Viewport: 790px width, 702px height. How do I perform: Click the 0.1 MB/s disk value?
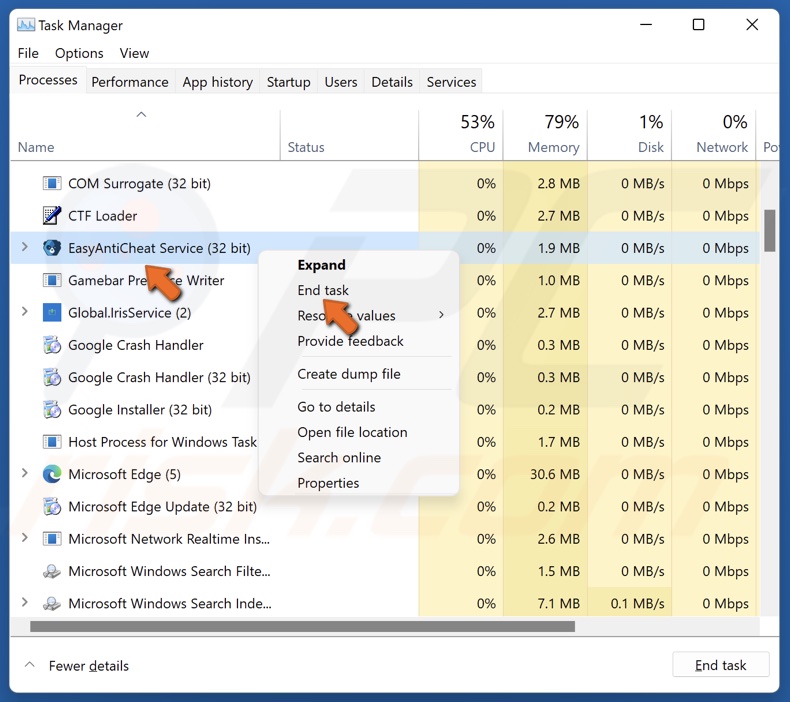(x=637, y=603)
